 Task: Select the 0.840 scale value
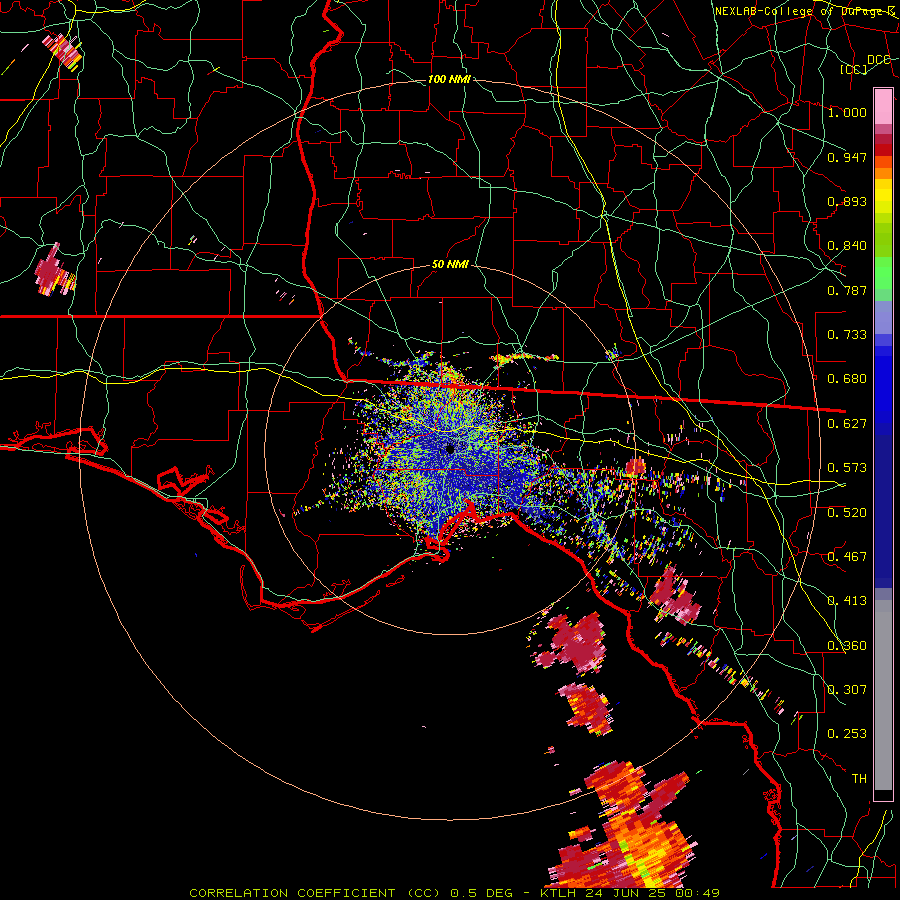[847, 246]
